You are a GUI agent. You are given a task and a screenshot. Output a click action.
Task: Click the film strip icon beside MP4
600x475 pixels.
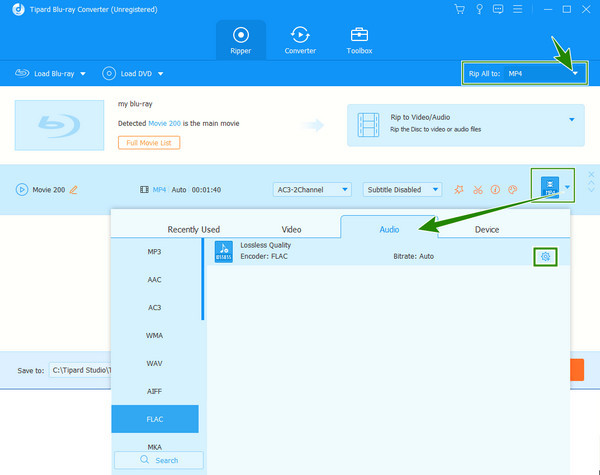pyautogui.click(x=144, y=189)
